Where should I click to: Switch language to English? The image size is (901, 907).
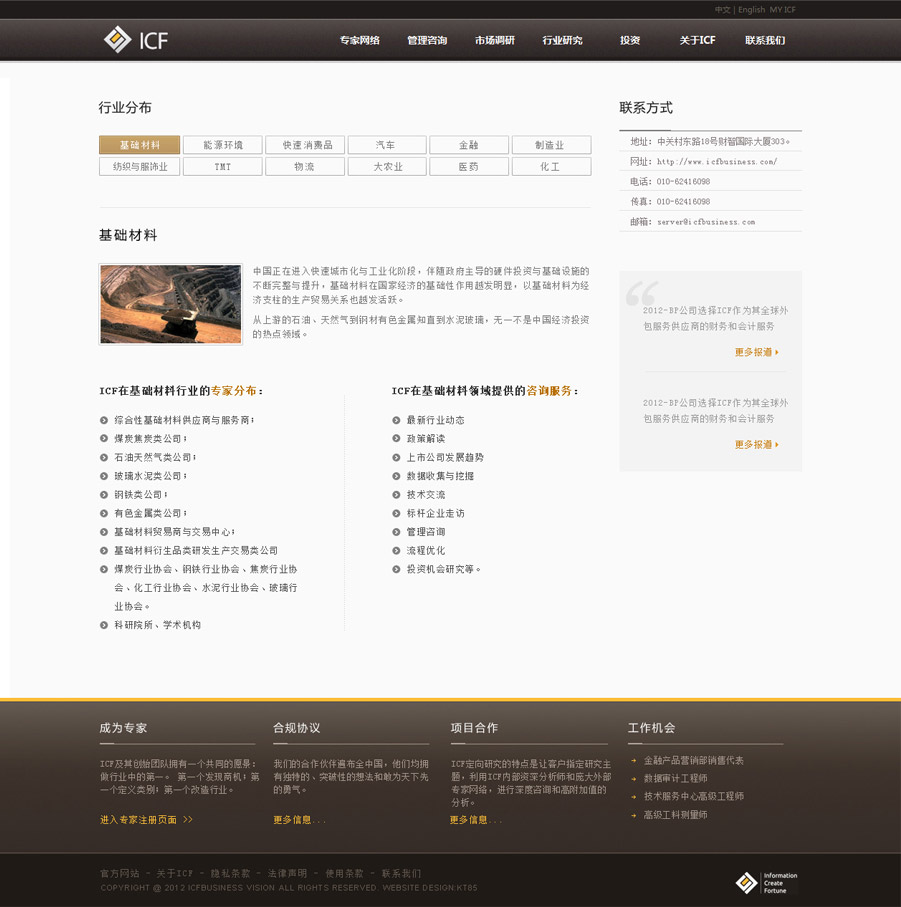click(x=751, y=10)
